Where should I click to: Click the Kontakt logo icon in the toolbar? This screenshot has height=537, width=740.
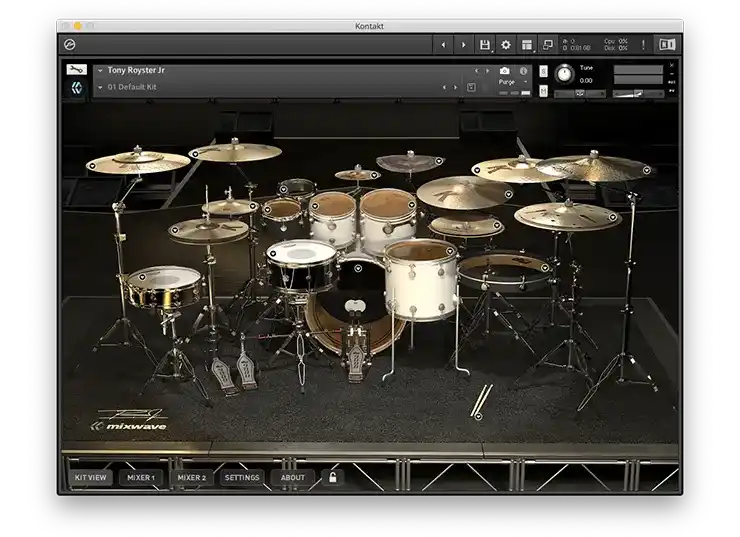pyautogui.click(x=70, y=45)
